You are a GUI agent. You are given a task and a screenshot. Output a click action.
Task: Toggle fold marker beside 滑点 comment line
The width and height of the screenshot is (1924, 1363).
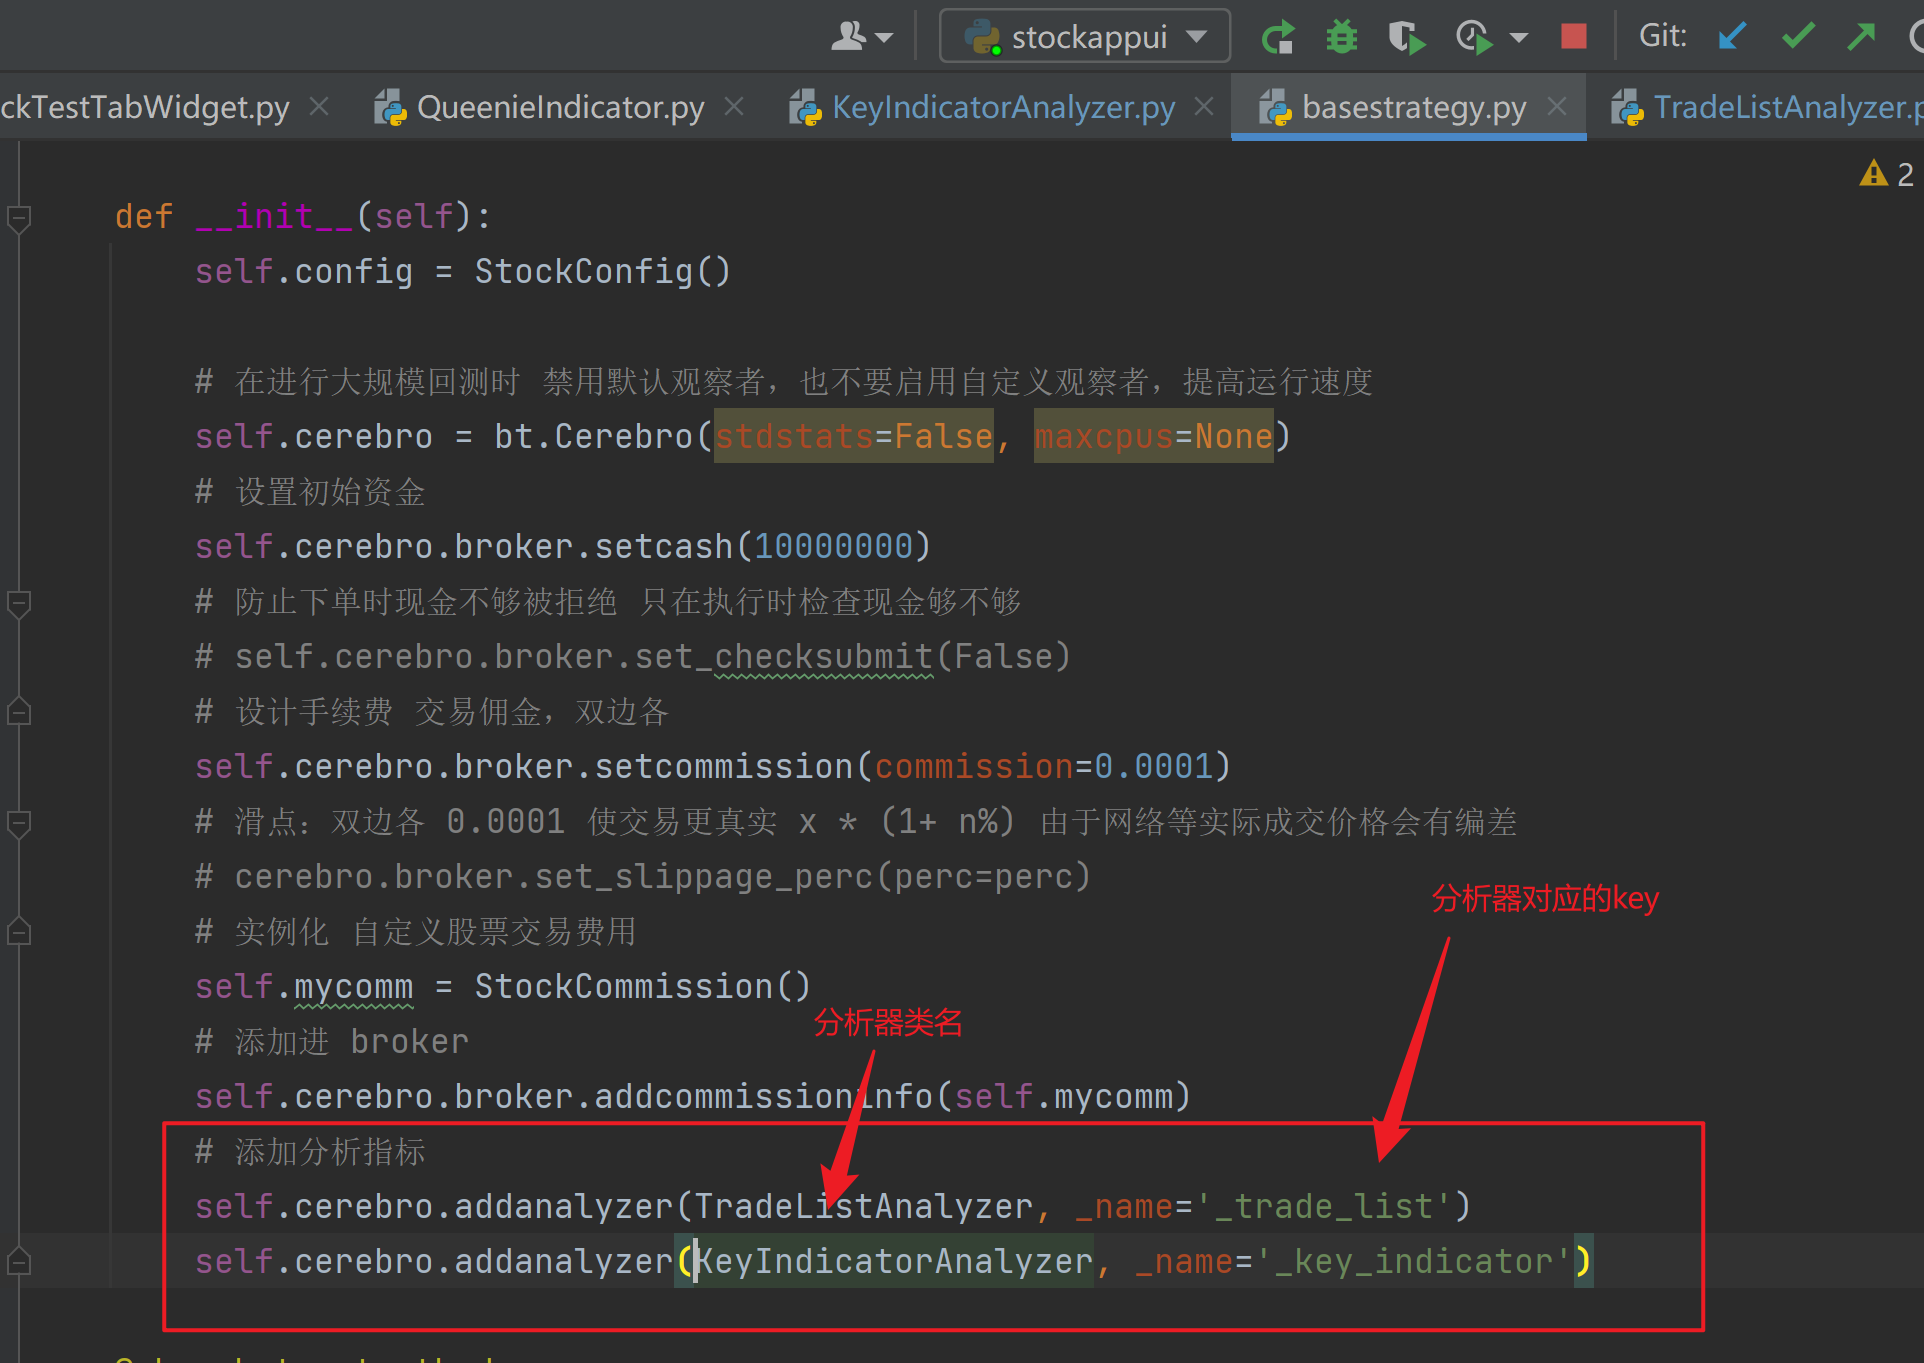tap(18, 823)
